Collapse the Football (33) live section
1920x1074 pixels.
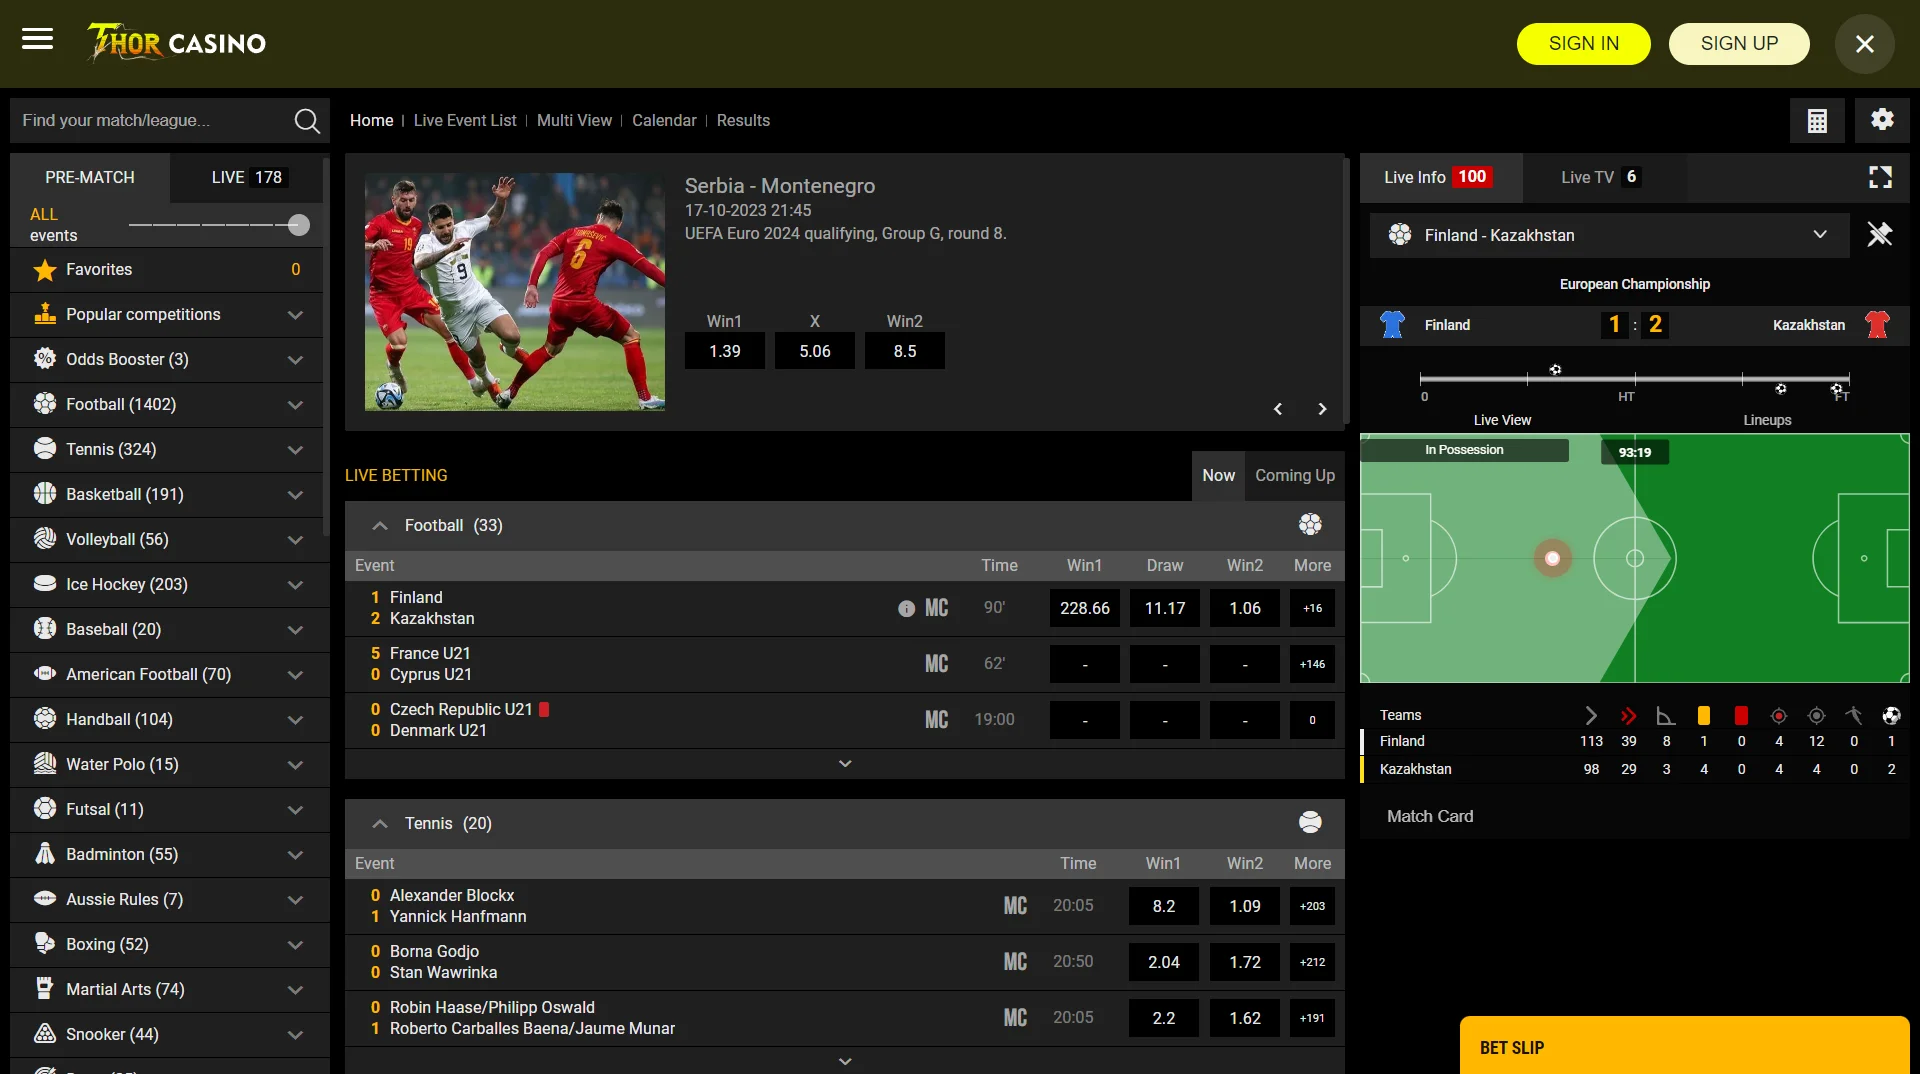[x=379, y=525]
